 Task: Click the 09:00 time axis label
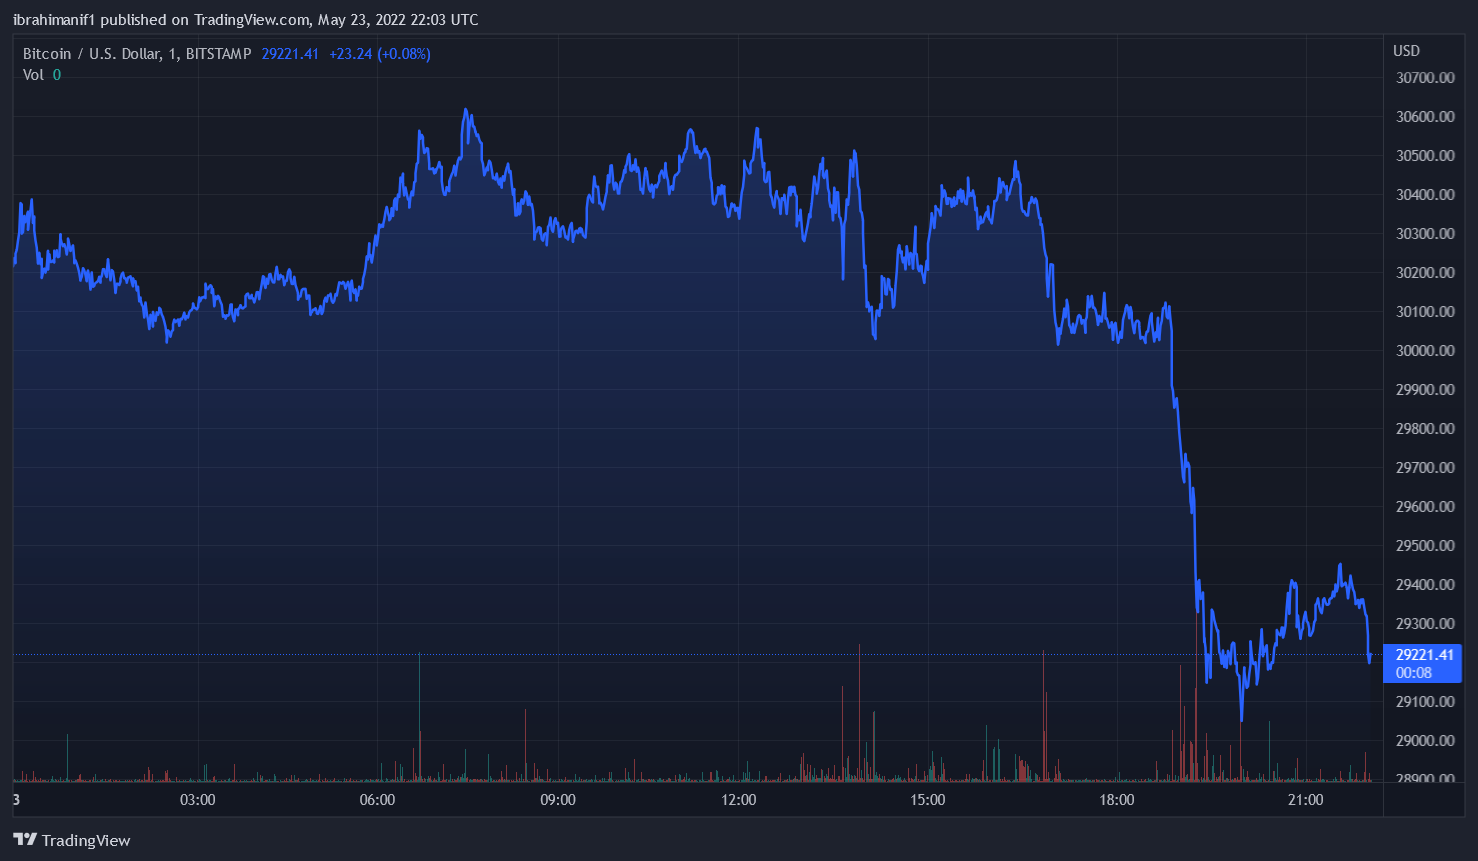tap(557, 800)
